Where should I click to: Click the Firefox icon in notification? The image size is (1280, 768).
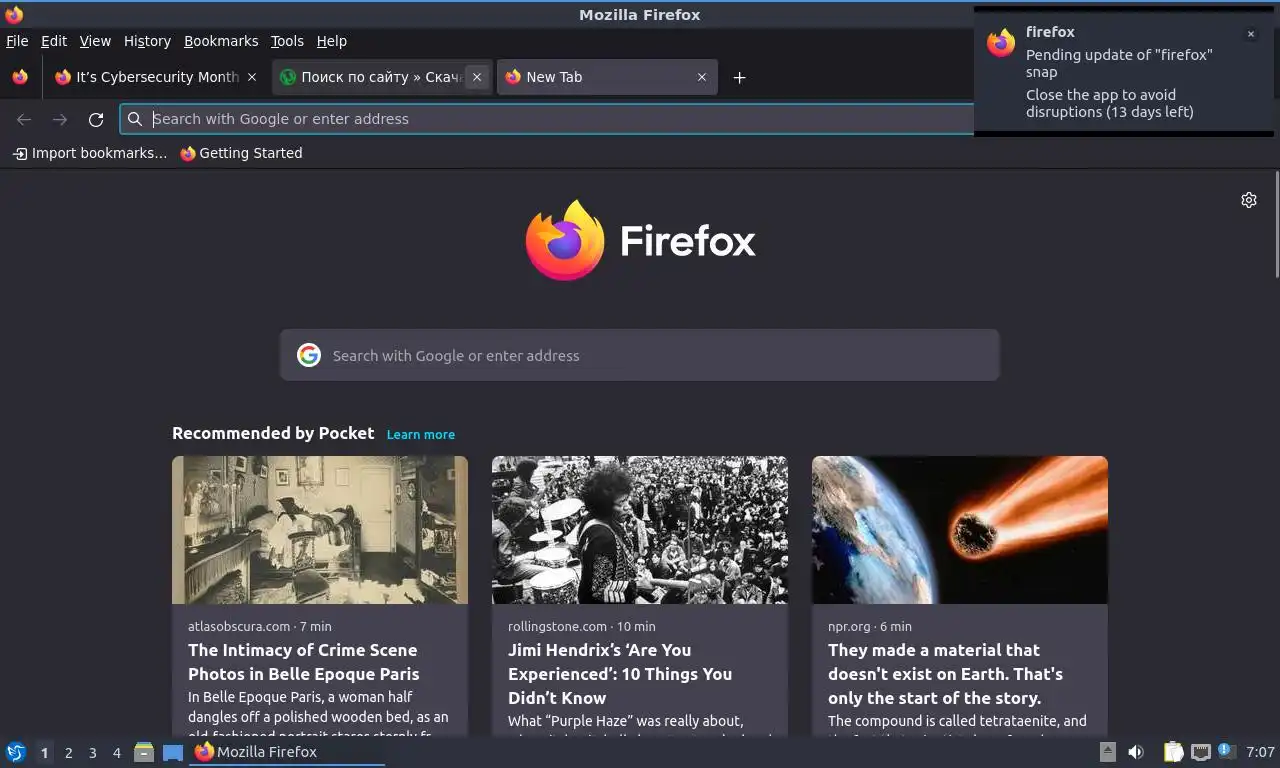pyautogui.click(x=1001, y=42)
